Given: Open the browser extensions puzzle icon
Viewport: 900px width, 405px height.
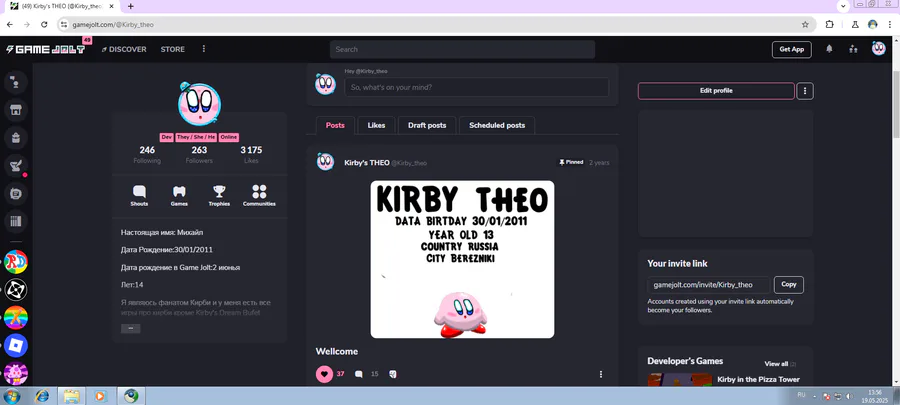Looking at the screenshot, I should click(829, 25).
